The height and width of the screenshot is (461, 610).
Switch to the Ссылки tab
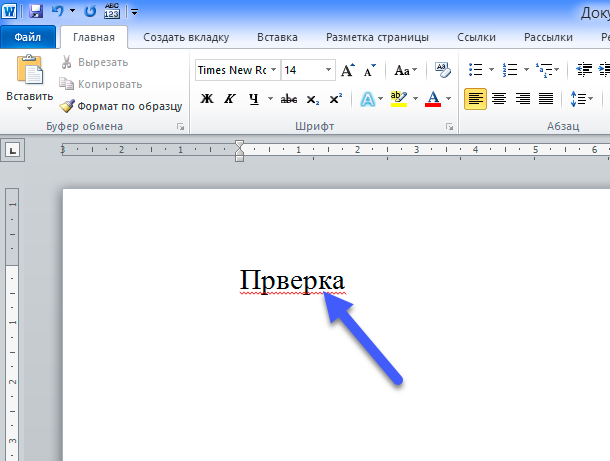click(x=476, y=37)
